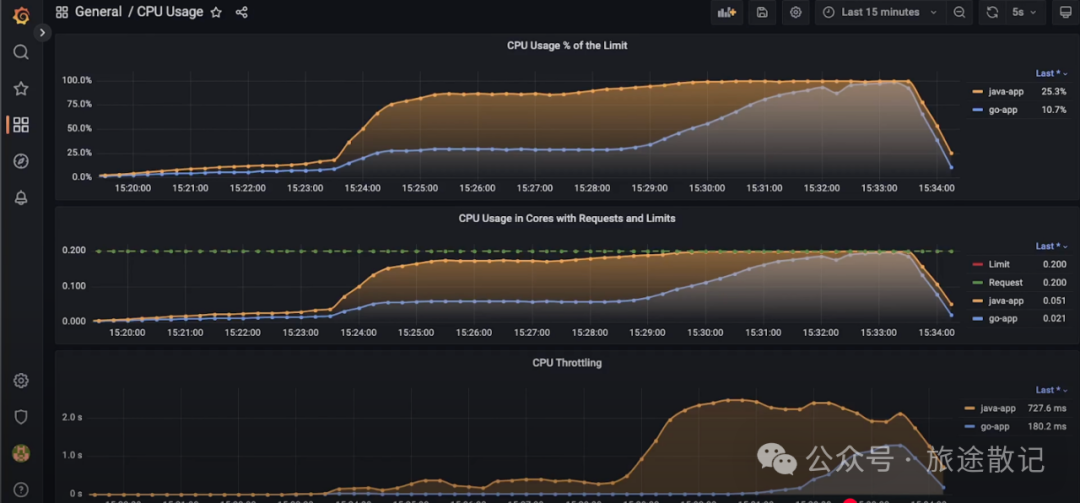Sort the first panel legend by Last
Image resolution: width=1080 pixels, height=503 pixels.
(1052, 73)
